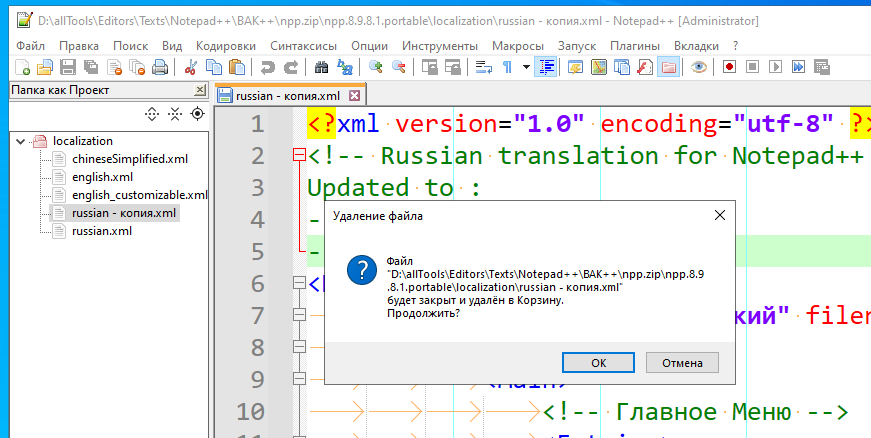Open the Макросы menu
The image size is (871, 438).
pyautogui.click(x=518, y=46)
